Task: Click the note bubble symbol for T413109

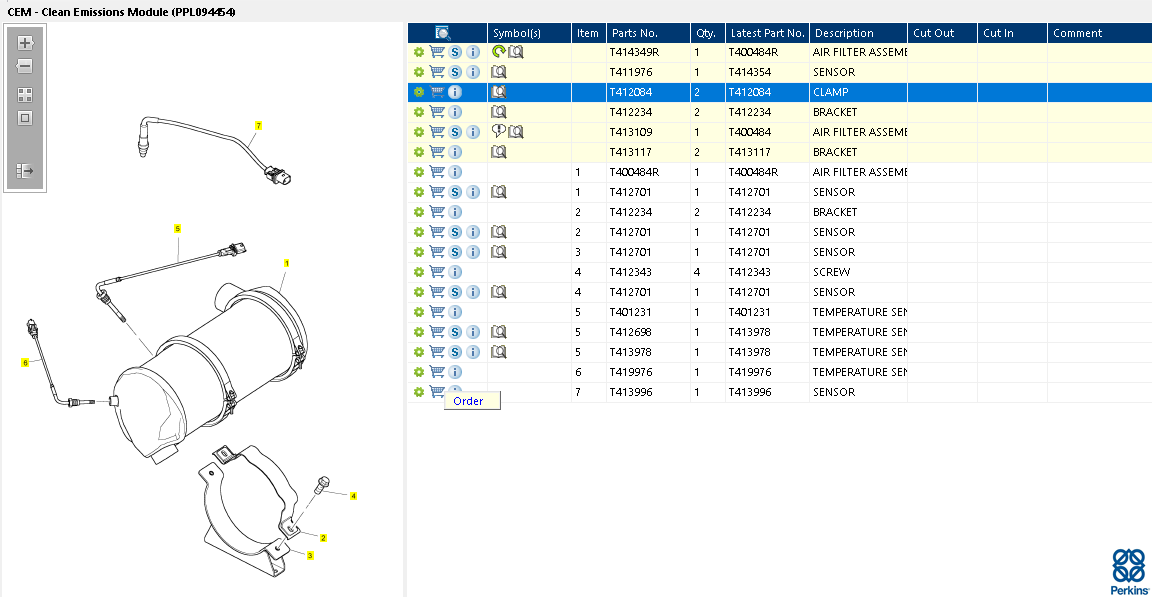Action: point(498,132)
